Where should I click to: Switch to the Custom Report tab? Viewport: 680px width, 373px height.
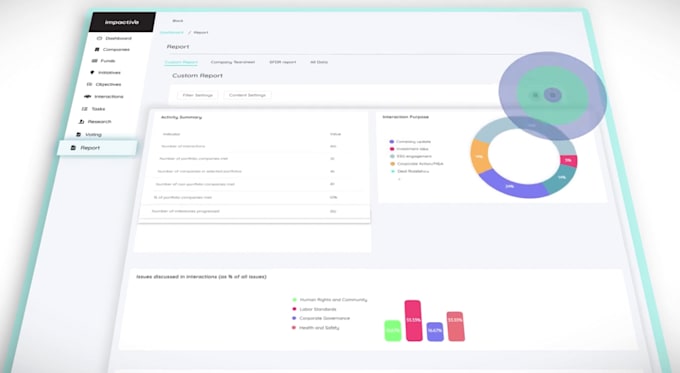181,62
